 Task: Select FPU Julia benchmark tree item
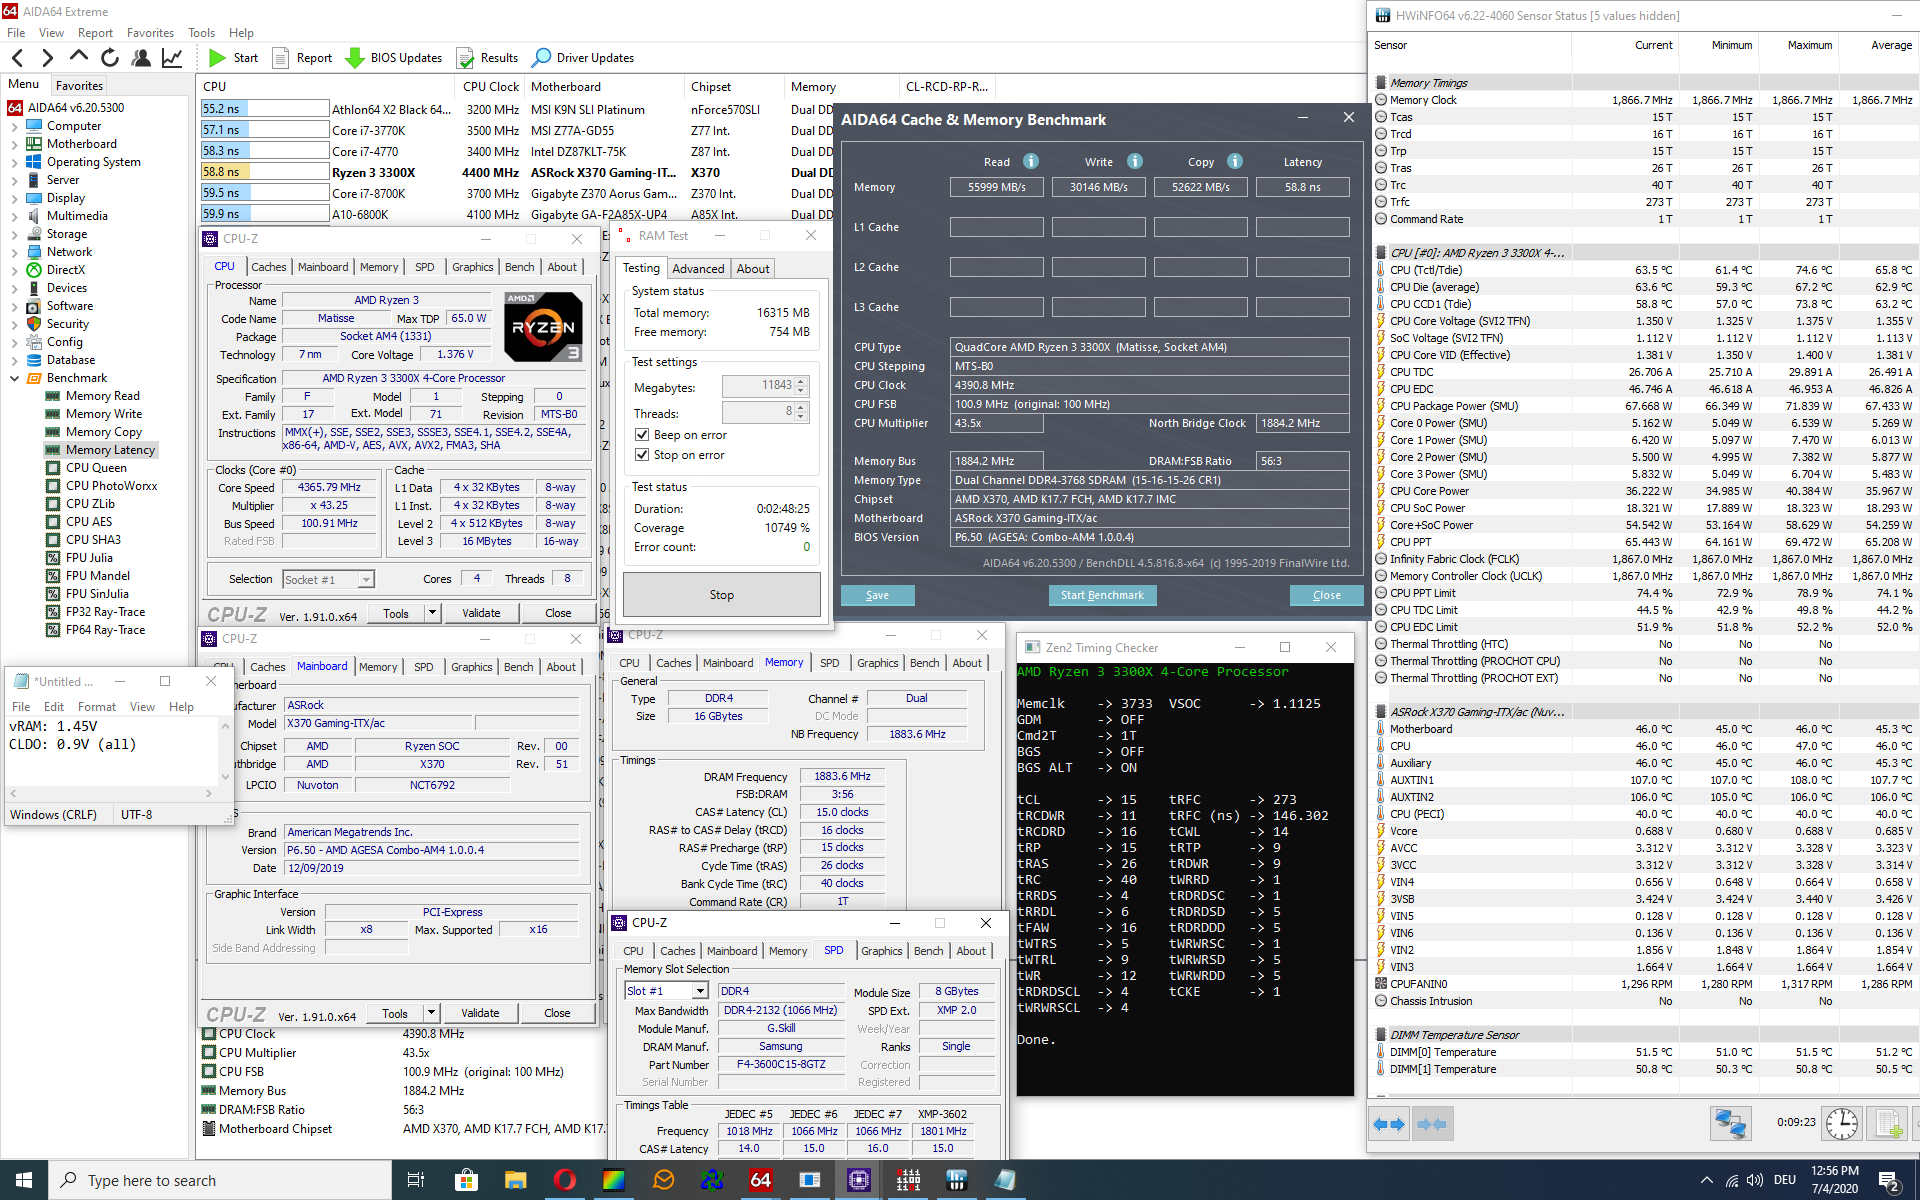(89, 558)
